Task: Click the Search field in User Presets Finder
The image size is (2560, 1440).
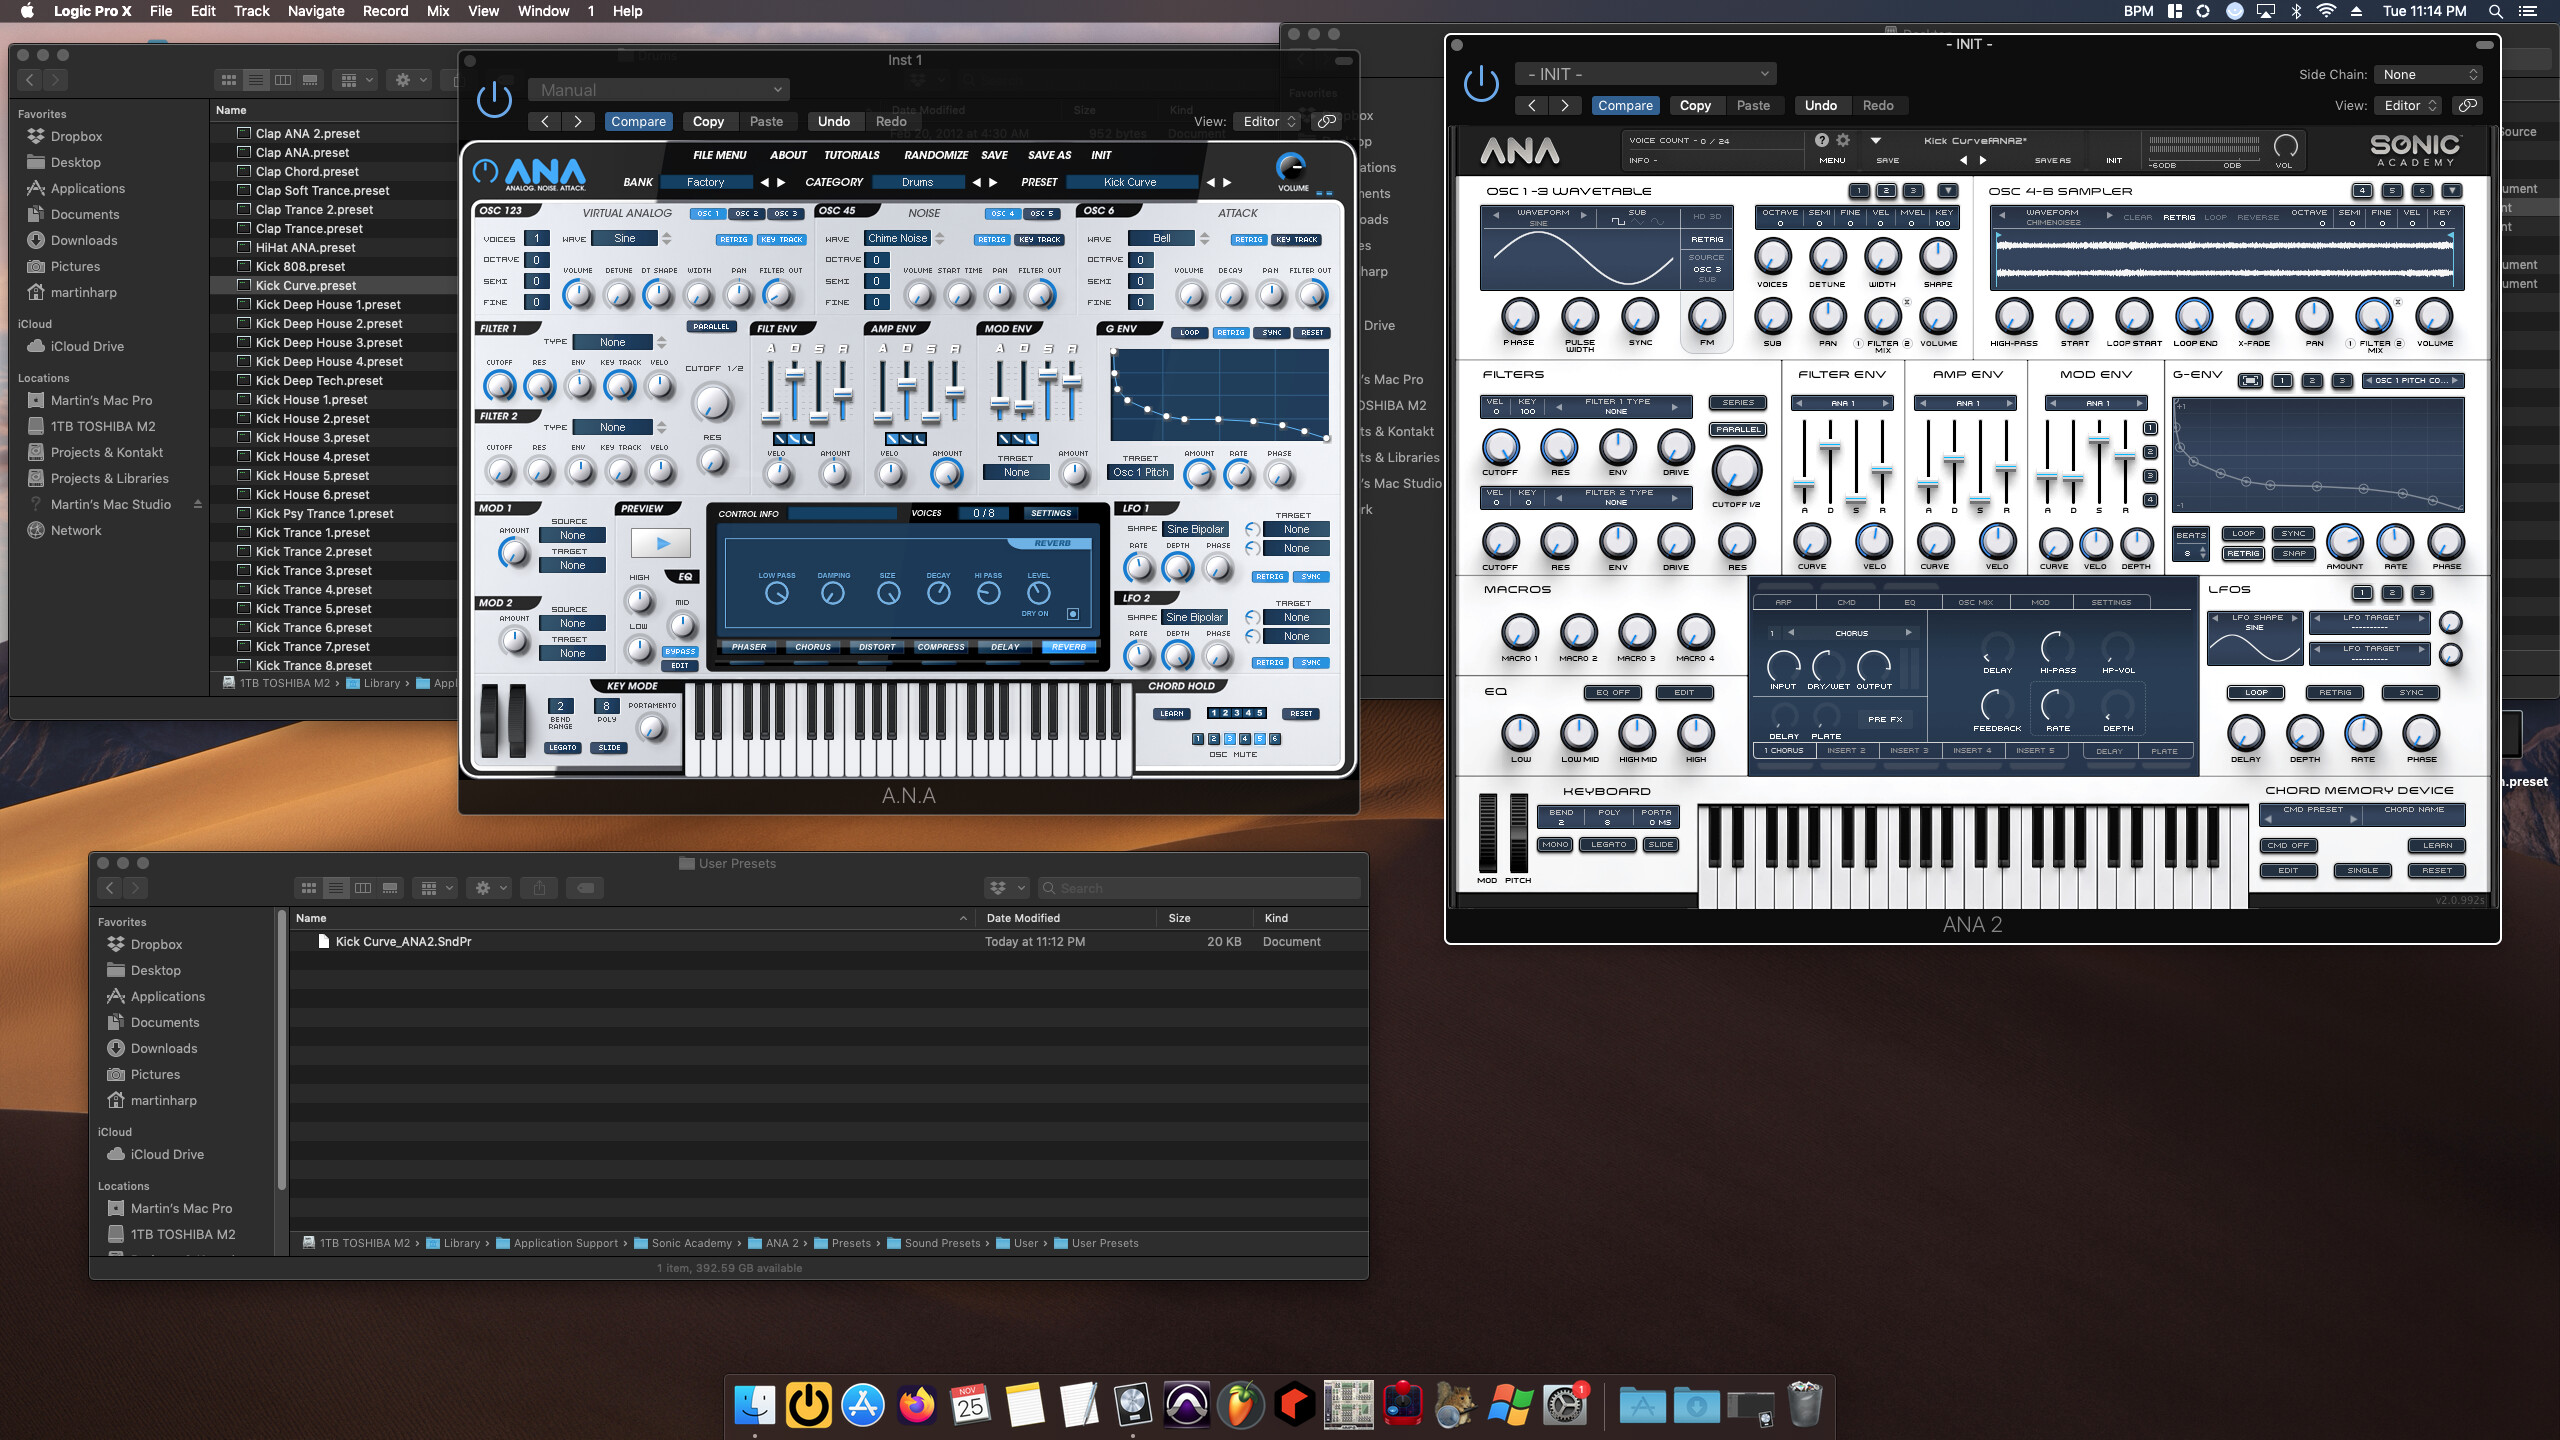Action: (1200, 888)
